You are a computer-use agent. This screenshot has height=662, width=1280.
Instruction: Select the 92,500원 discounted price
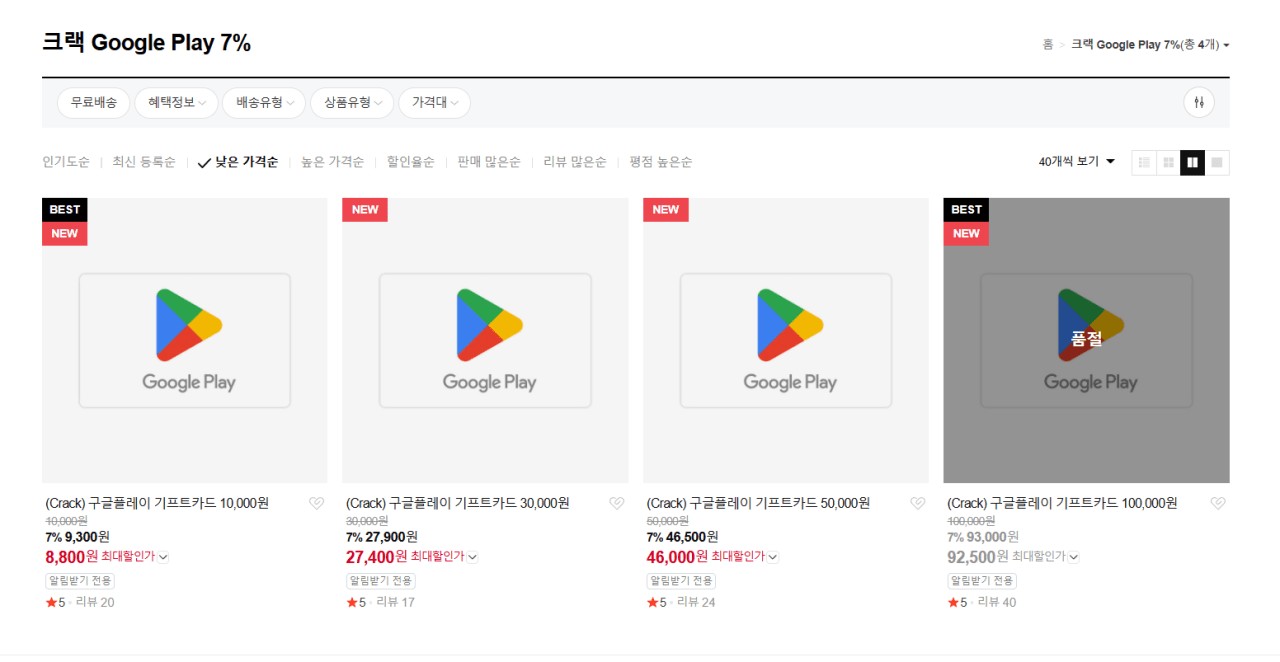978,557
